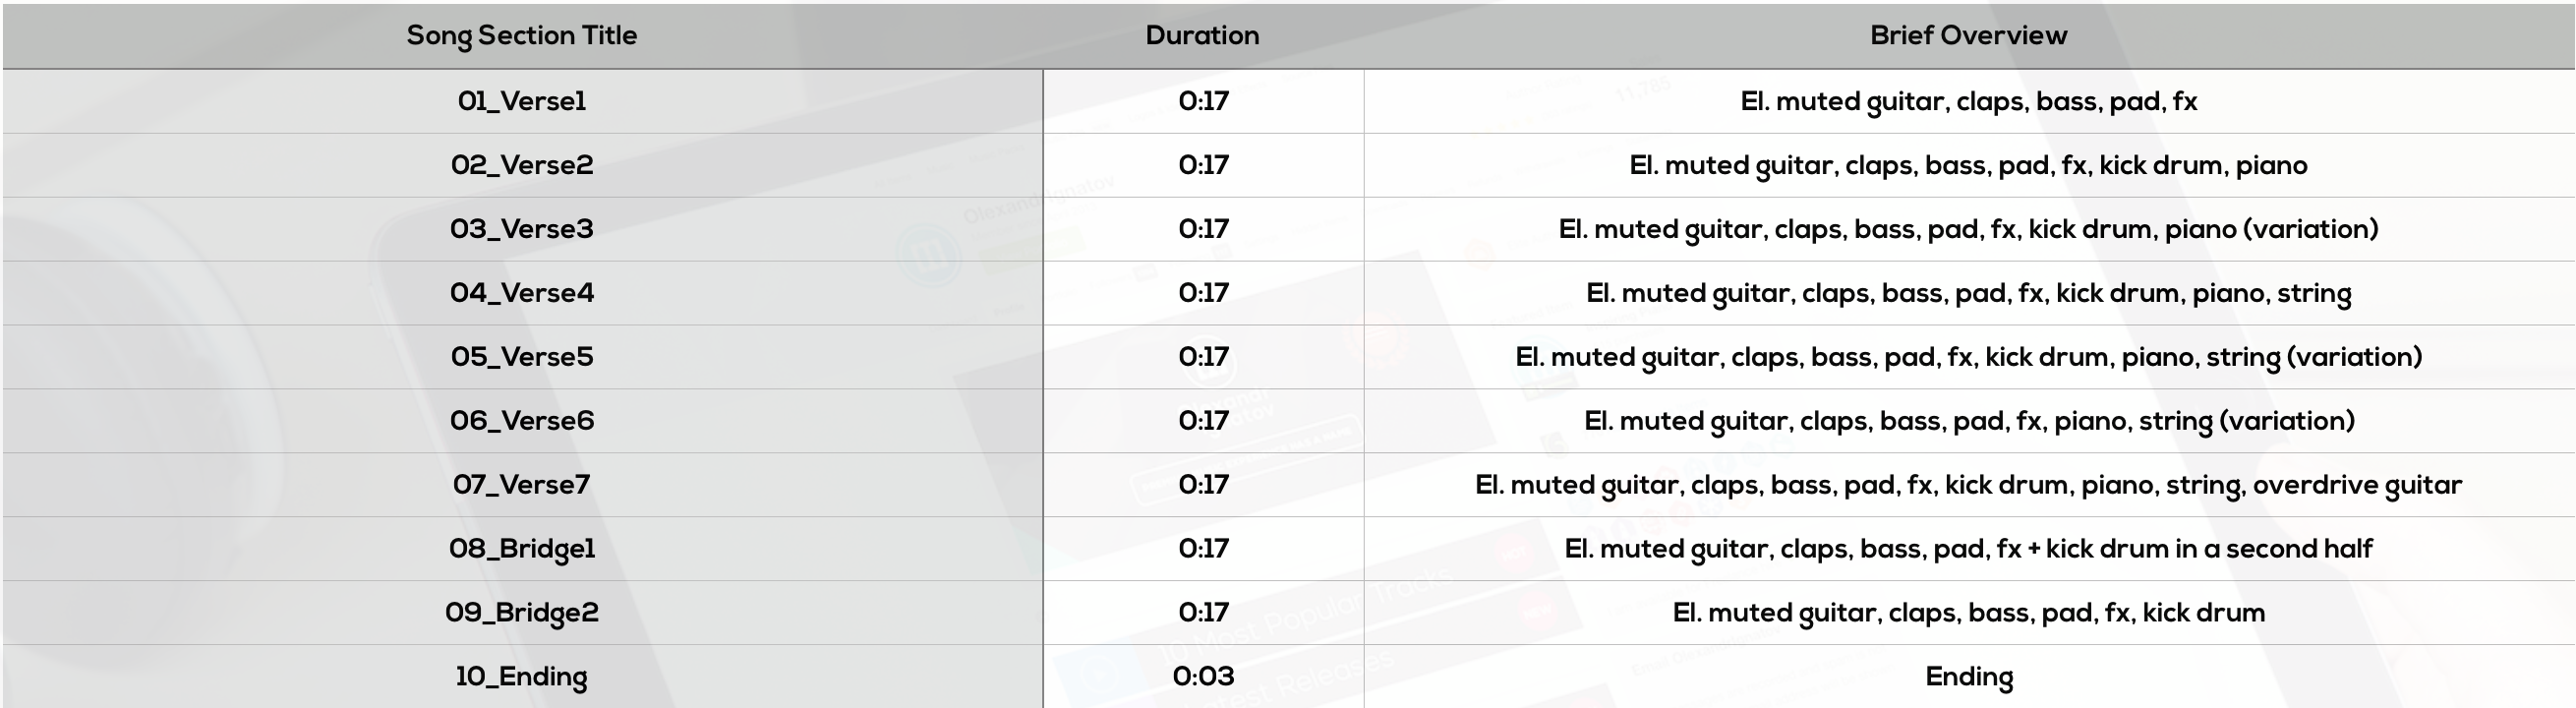Click the 04_Verse4 section title

[x=521, y=293]
